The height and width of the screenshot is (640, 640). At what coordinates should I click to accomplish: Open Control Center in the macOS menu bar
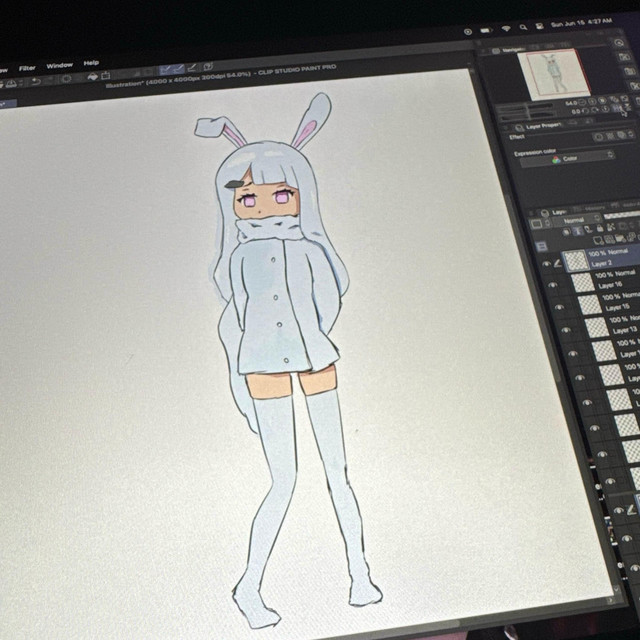tap(540, 26)
